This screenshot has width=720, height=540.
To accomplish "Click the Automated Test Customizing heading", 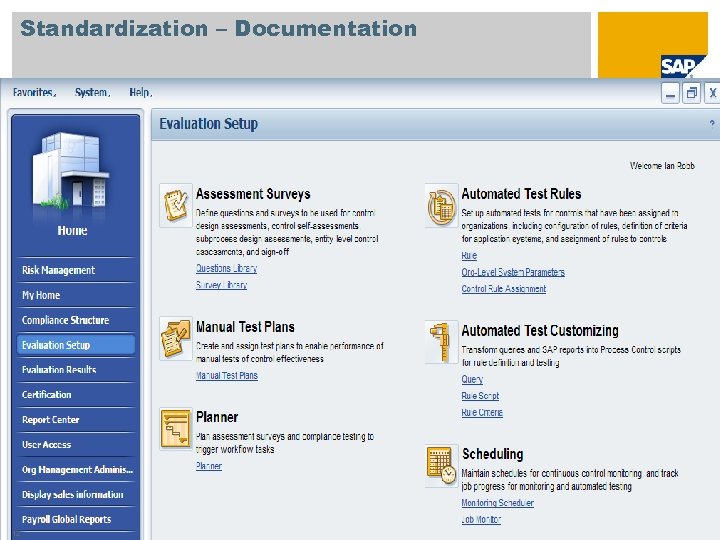I will tap(540, 331).
